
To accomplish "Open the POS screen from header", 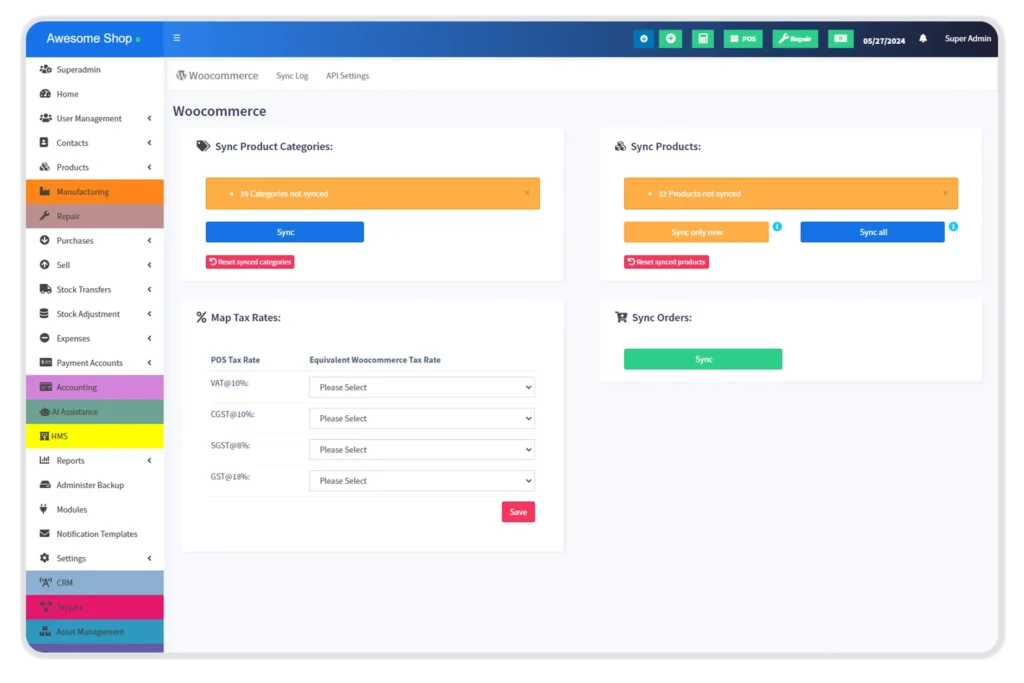I will [x=742, y=39].
